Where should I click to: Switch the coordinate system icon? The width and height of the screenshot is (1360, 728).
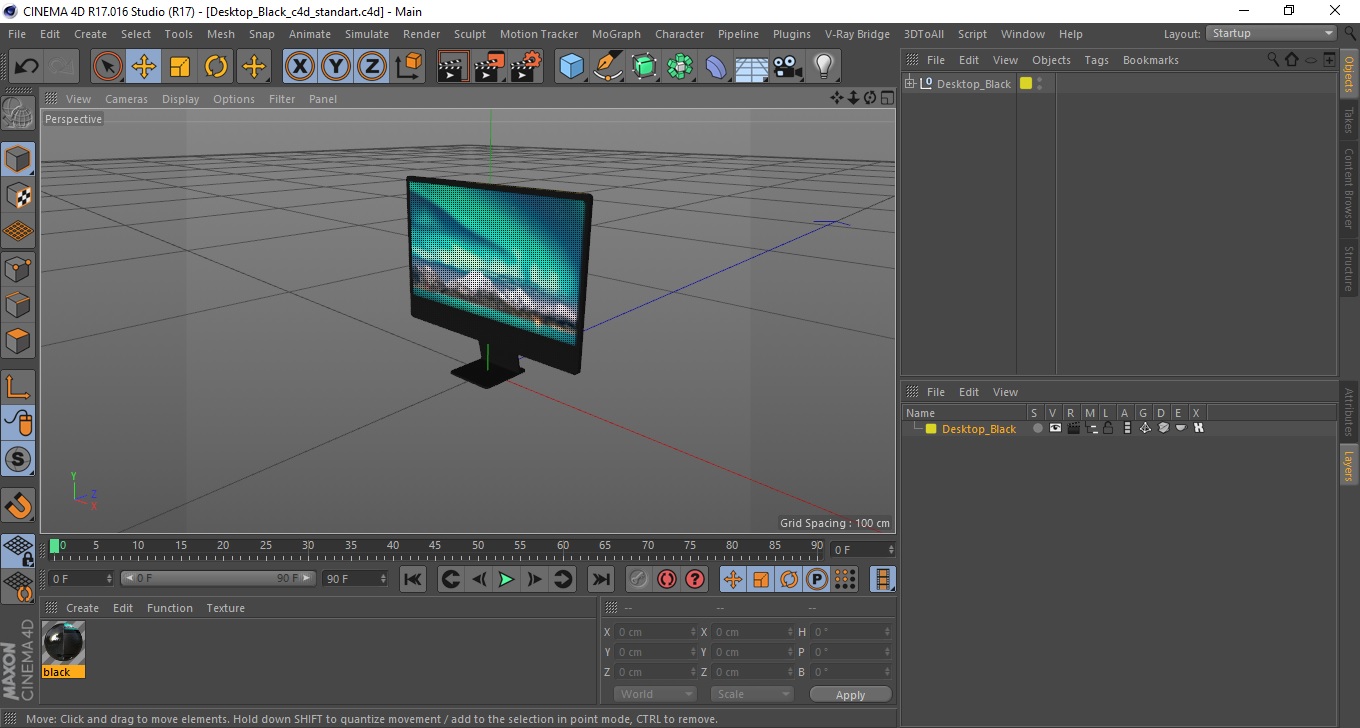pyautogui.click(x=408, y=67)
